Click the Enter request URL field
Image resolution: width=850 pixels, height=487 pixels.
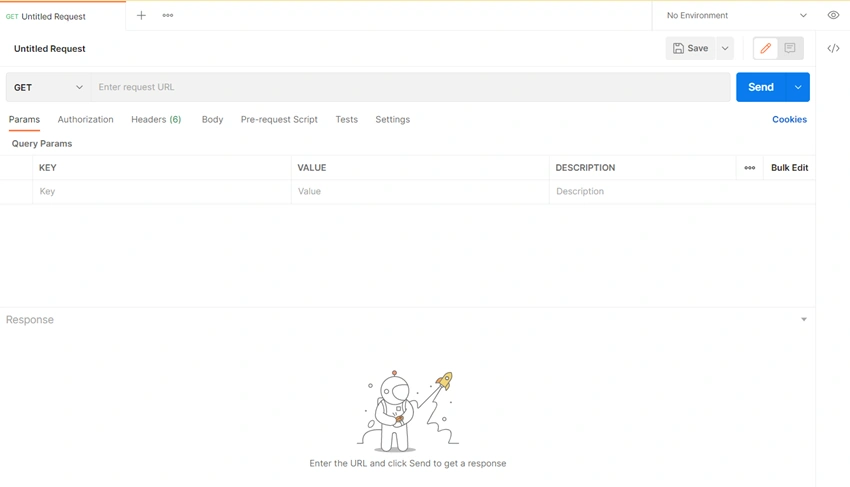[x=410, y=87]
